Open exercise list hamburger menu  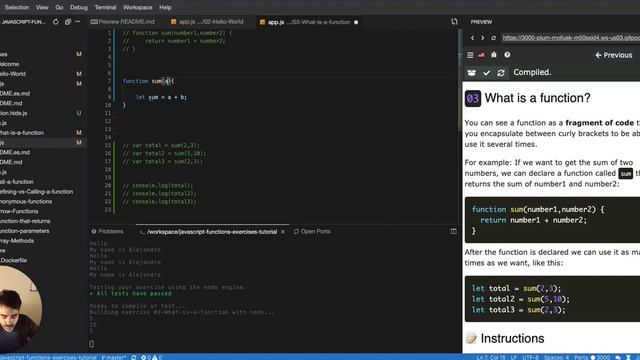470,55
